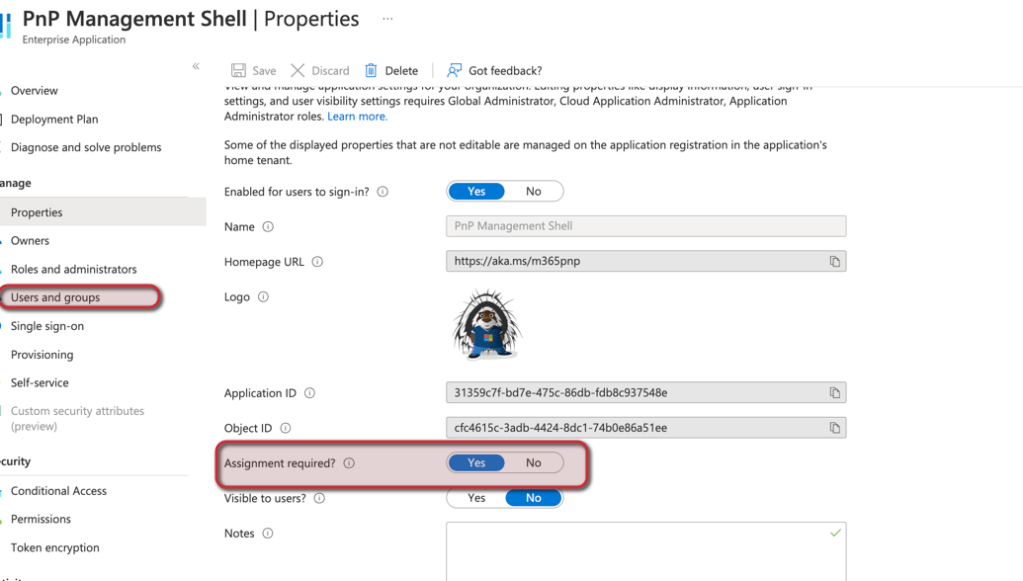Show info tooltip for Assignment required
Viewport: 1023px width, 581px height.
point(349,463)
